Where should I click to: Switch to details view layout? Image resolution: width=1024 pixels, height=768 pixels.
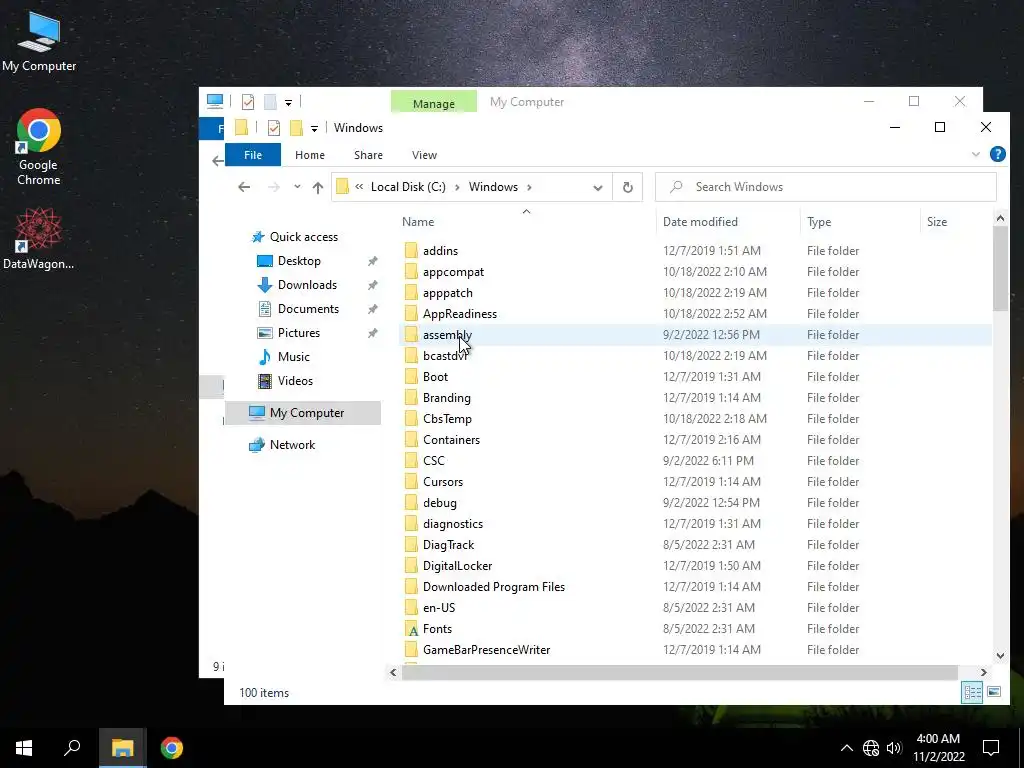click(x=972, y=692)
